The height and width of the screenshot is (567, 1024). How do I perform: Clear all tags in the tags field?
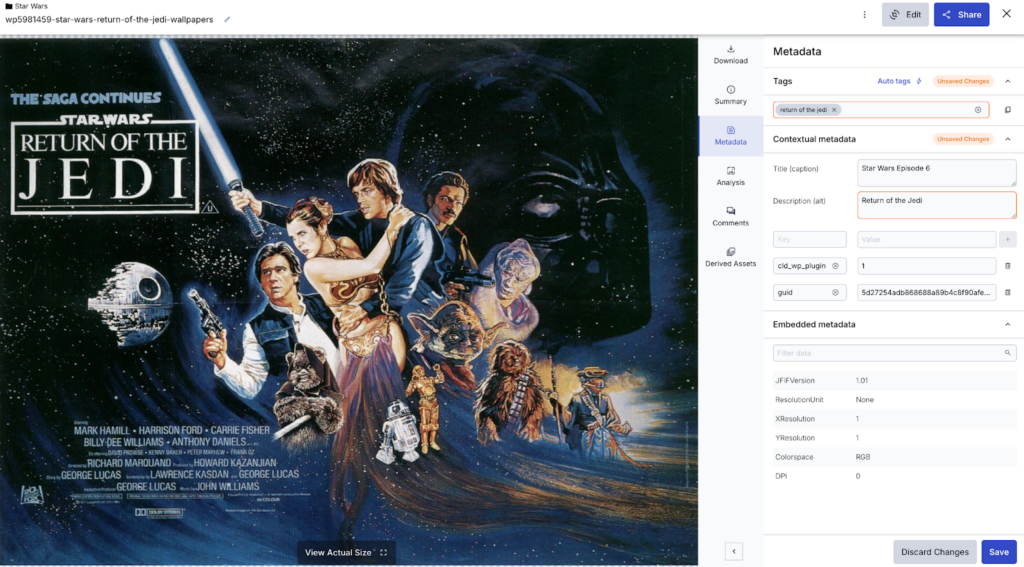(978, 110)
